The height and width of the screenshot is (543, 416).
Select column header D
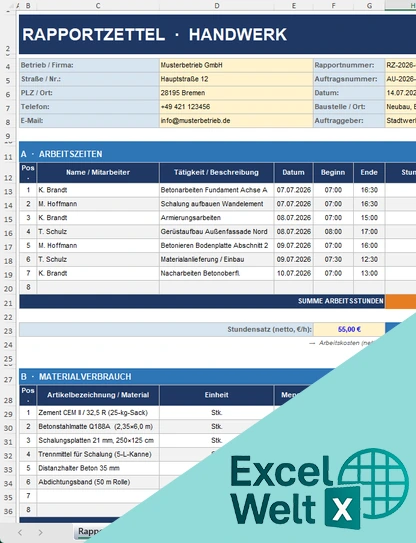coord(217,6)
